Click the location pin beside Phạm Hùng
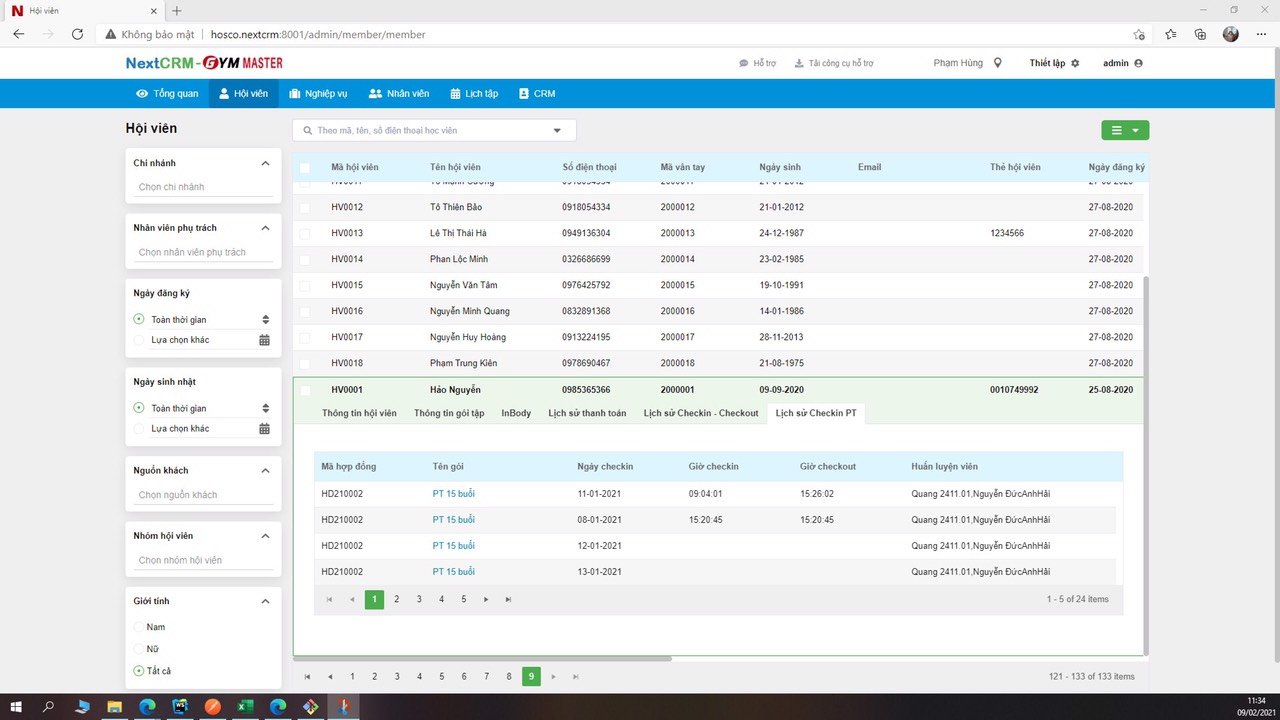 tap(997, 63)
